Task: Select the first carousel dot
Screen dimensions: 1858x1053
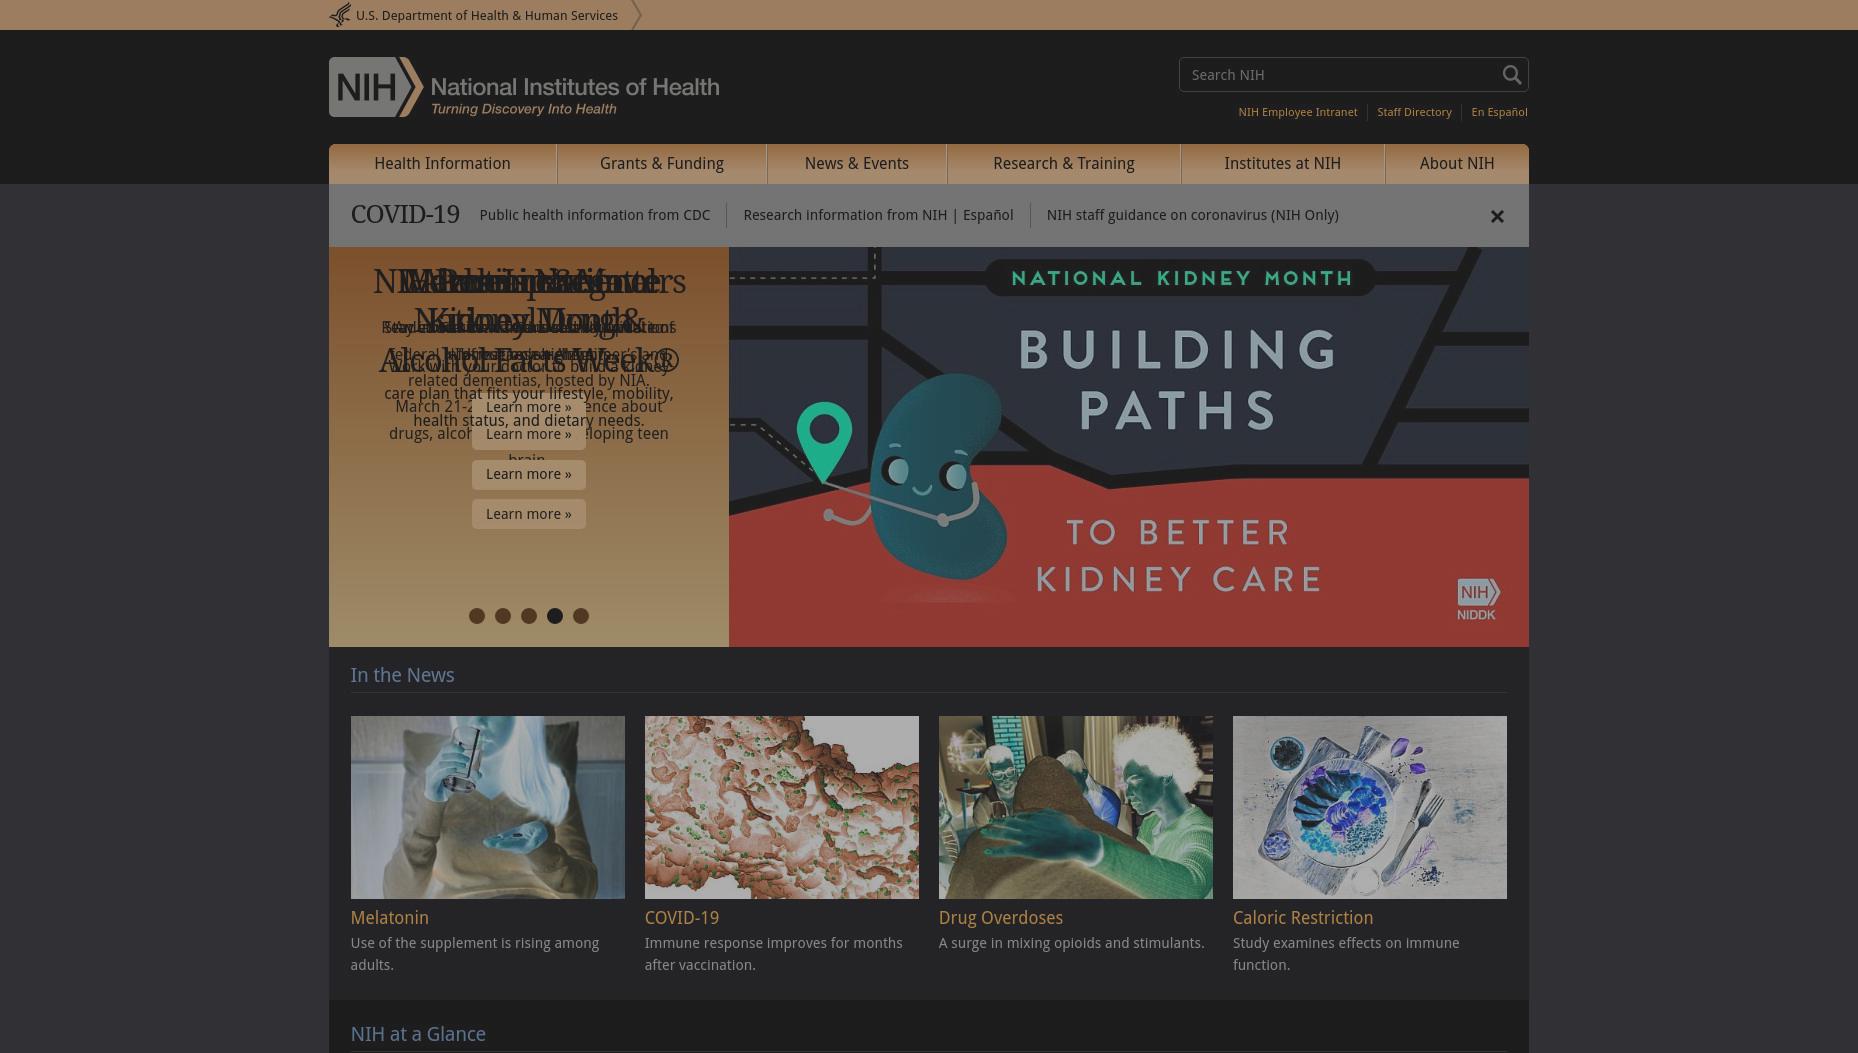Action: 477,616
